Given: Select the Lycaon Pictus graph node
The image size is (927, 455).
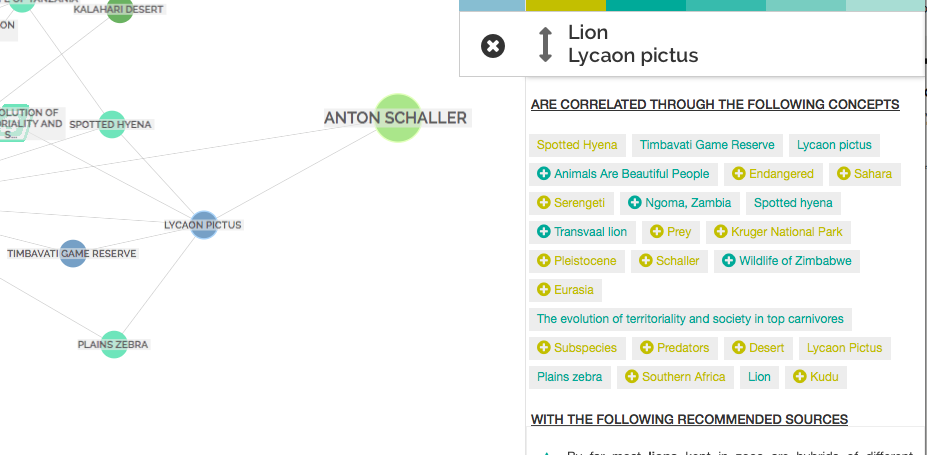Looking at the screenshot, I should point(203,225).
